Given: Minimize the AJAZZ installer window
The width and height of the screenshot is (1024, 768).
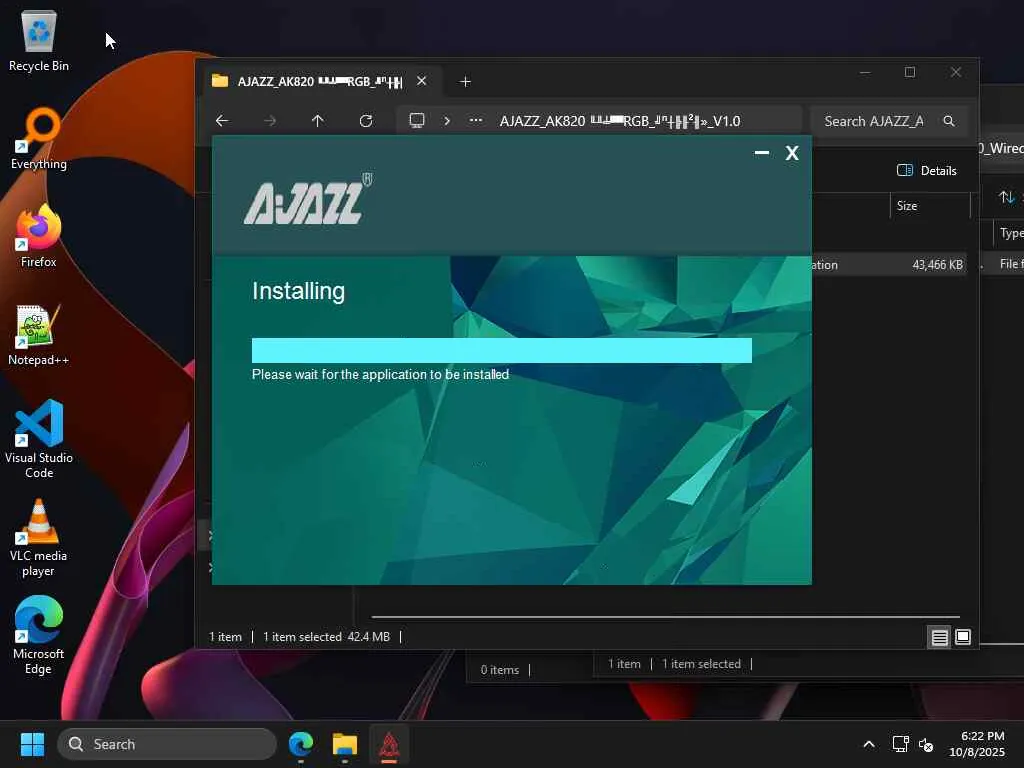Looking at the screenshot, I should (761, 153).
